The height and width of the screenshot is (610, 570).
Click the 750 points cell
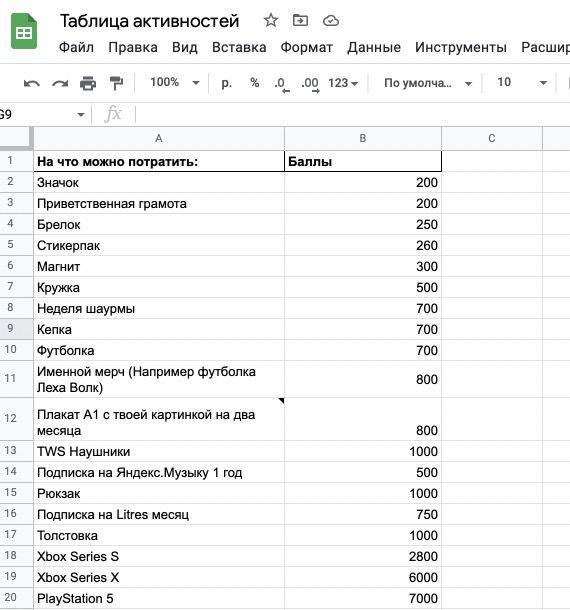[x=363, y=514]
